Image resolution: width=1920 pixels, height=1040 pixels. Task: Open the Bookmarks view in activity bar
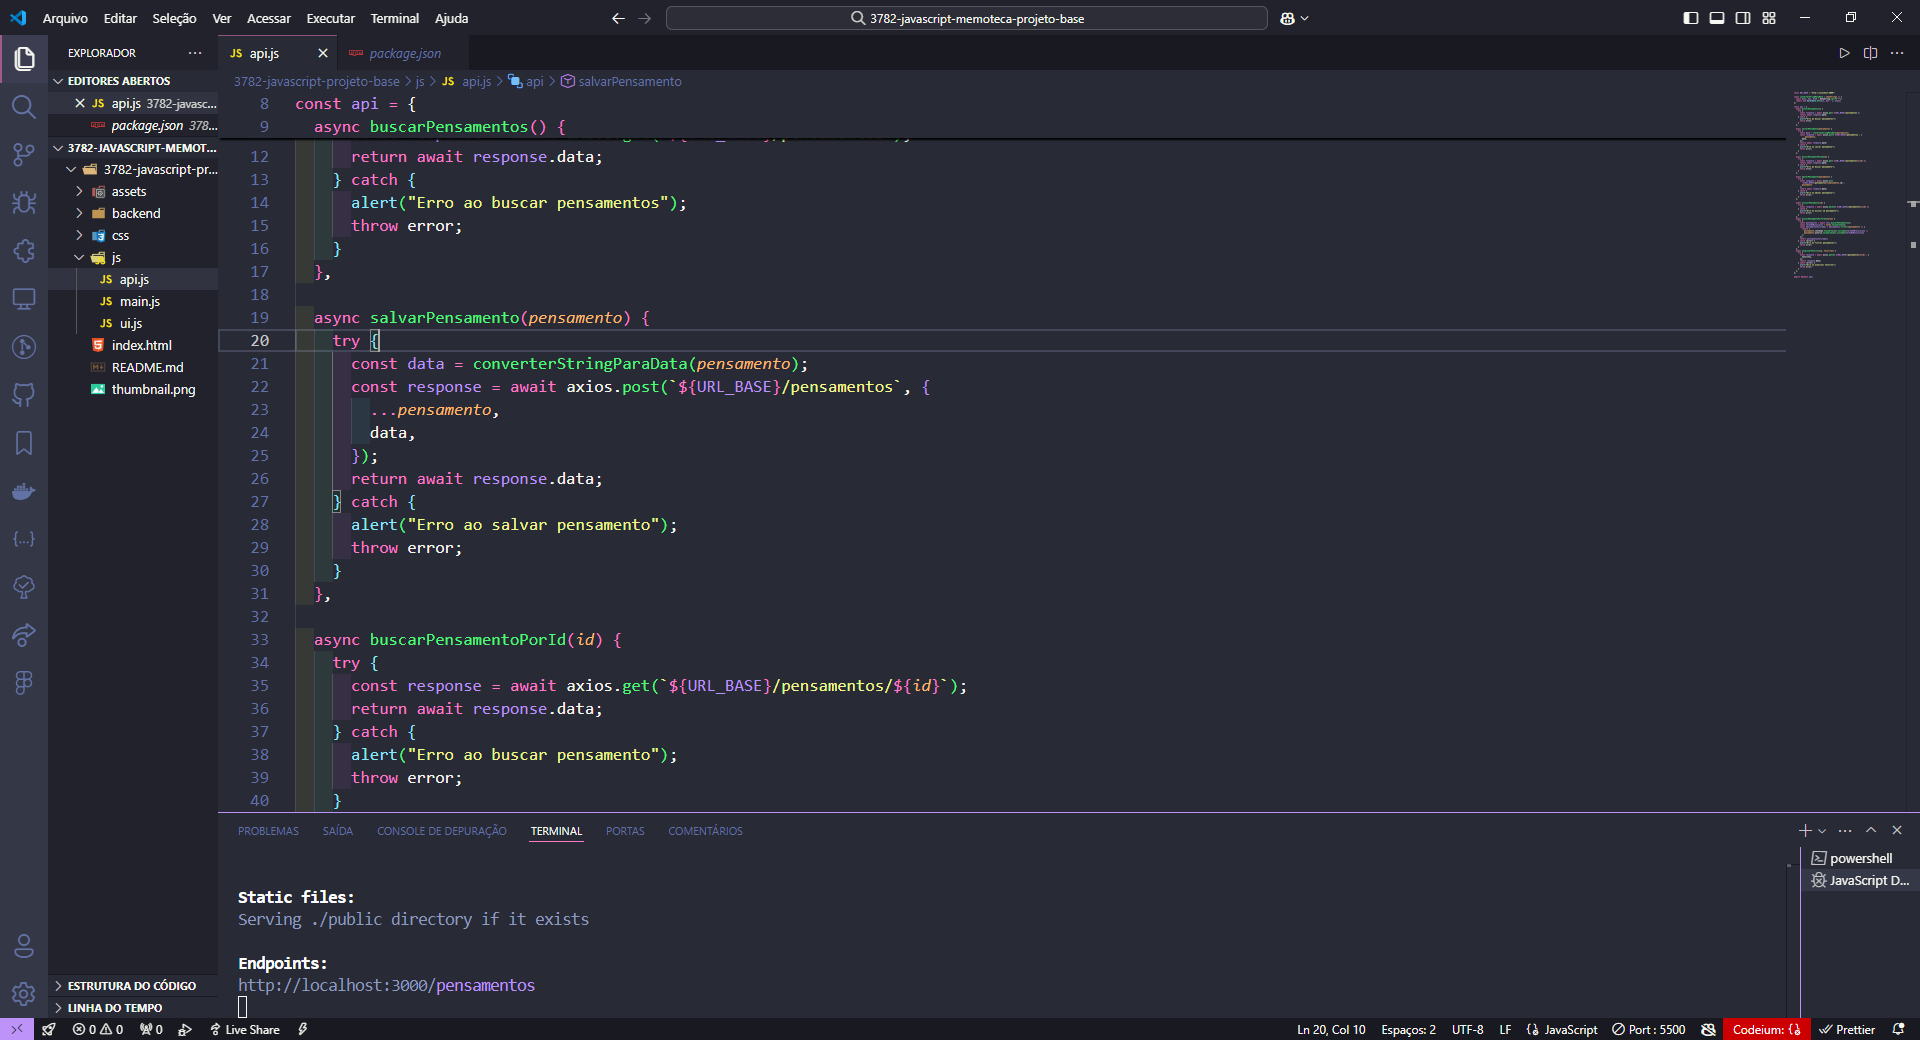click(x=24, y=443)
